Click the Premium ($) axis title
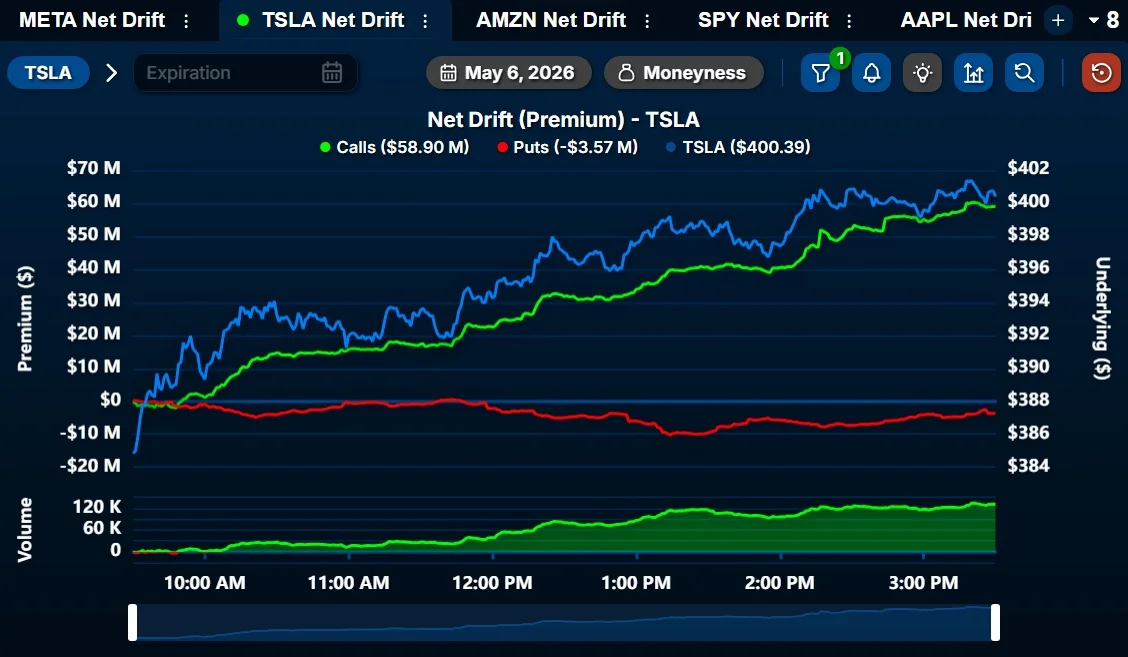 coord(25,319)
